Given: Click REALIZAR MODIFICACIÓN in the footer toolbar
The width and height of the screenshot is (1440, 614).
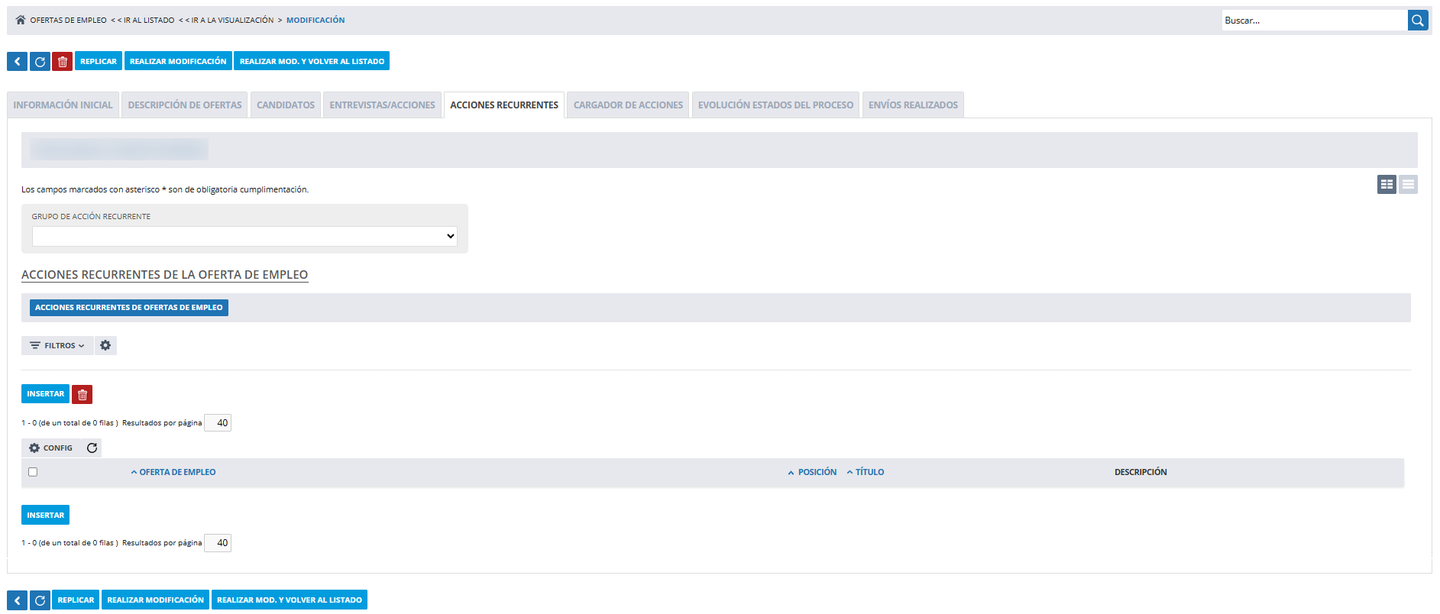Looking at the screenshot, I should 156,600.
